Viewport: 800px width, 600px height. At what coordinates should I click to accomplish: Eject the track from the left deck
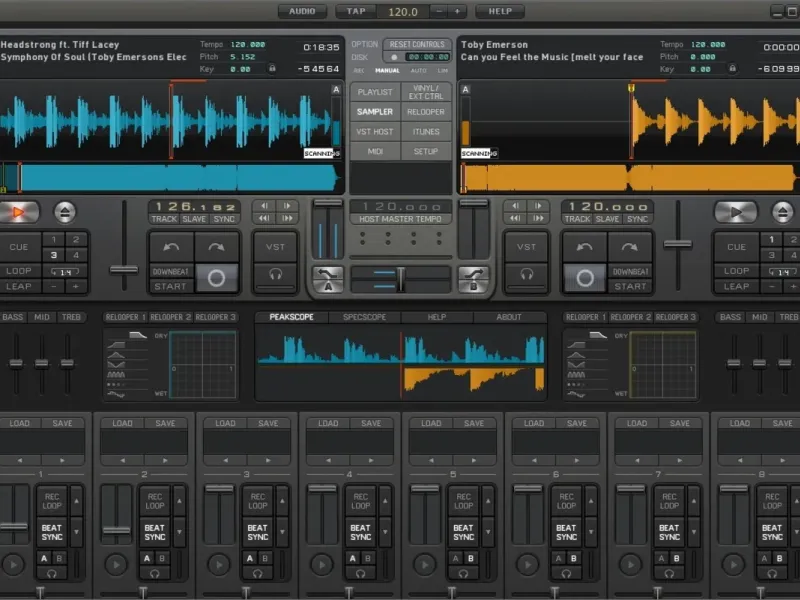coord(65,212)
